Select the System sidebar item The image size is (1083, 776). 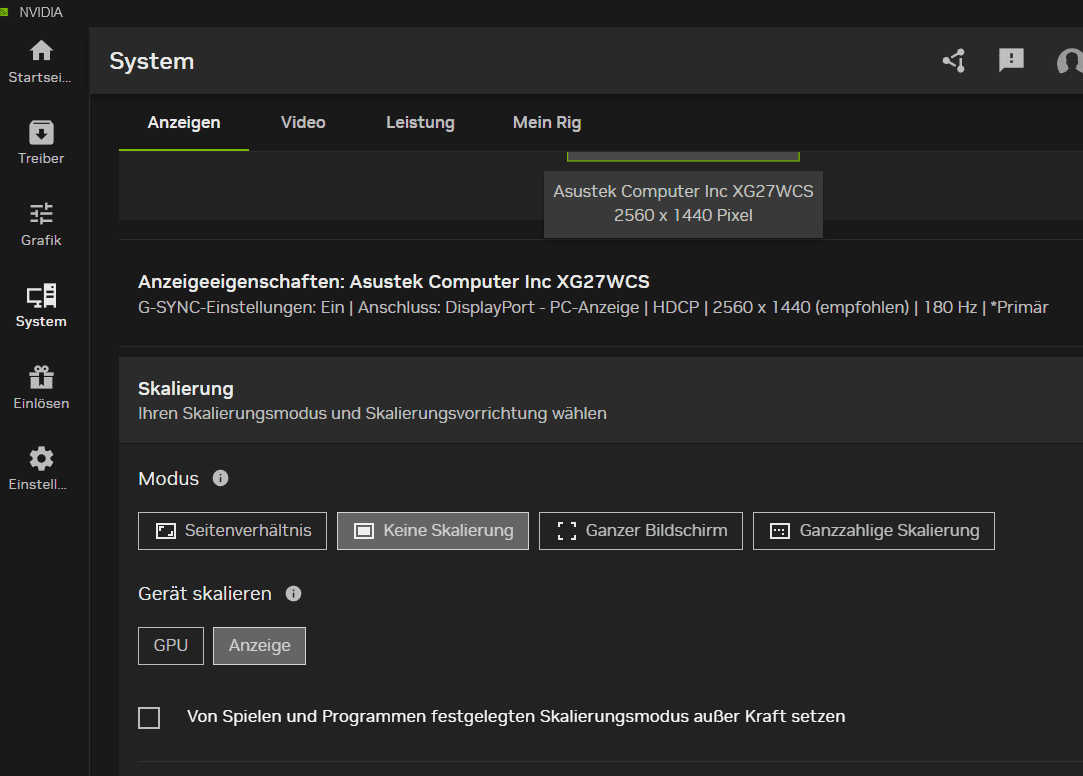41,306
